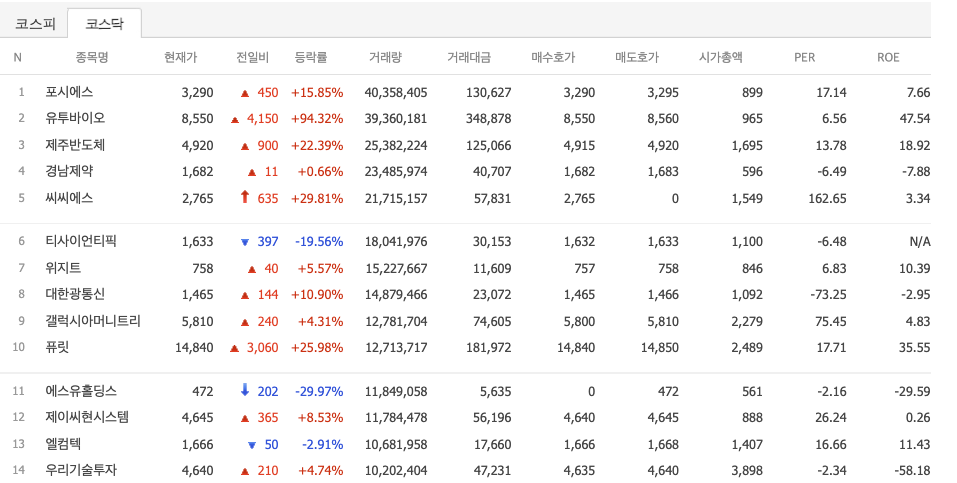Viewport: 957px width, 483px height.
Task: Open stock 티사이언티픽
Action: (81, 241)
